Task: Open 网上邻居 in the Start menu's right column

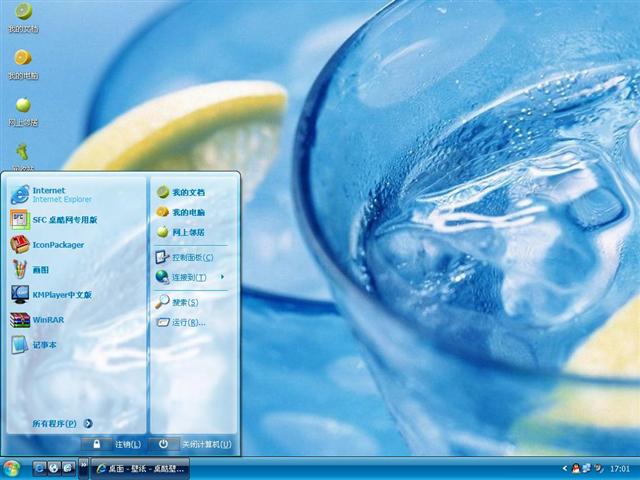Action: point(180,232)
